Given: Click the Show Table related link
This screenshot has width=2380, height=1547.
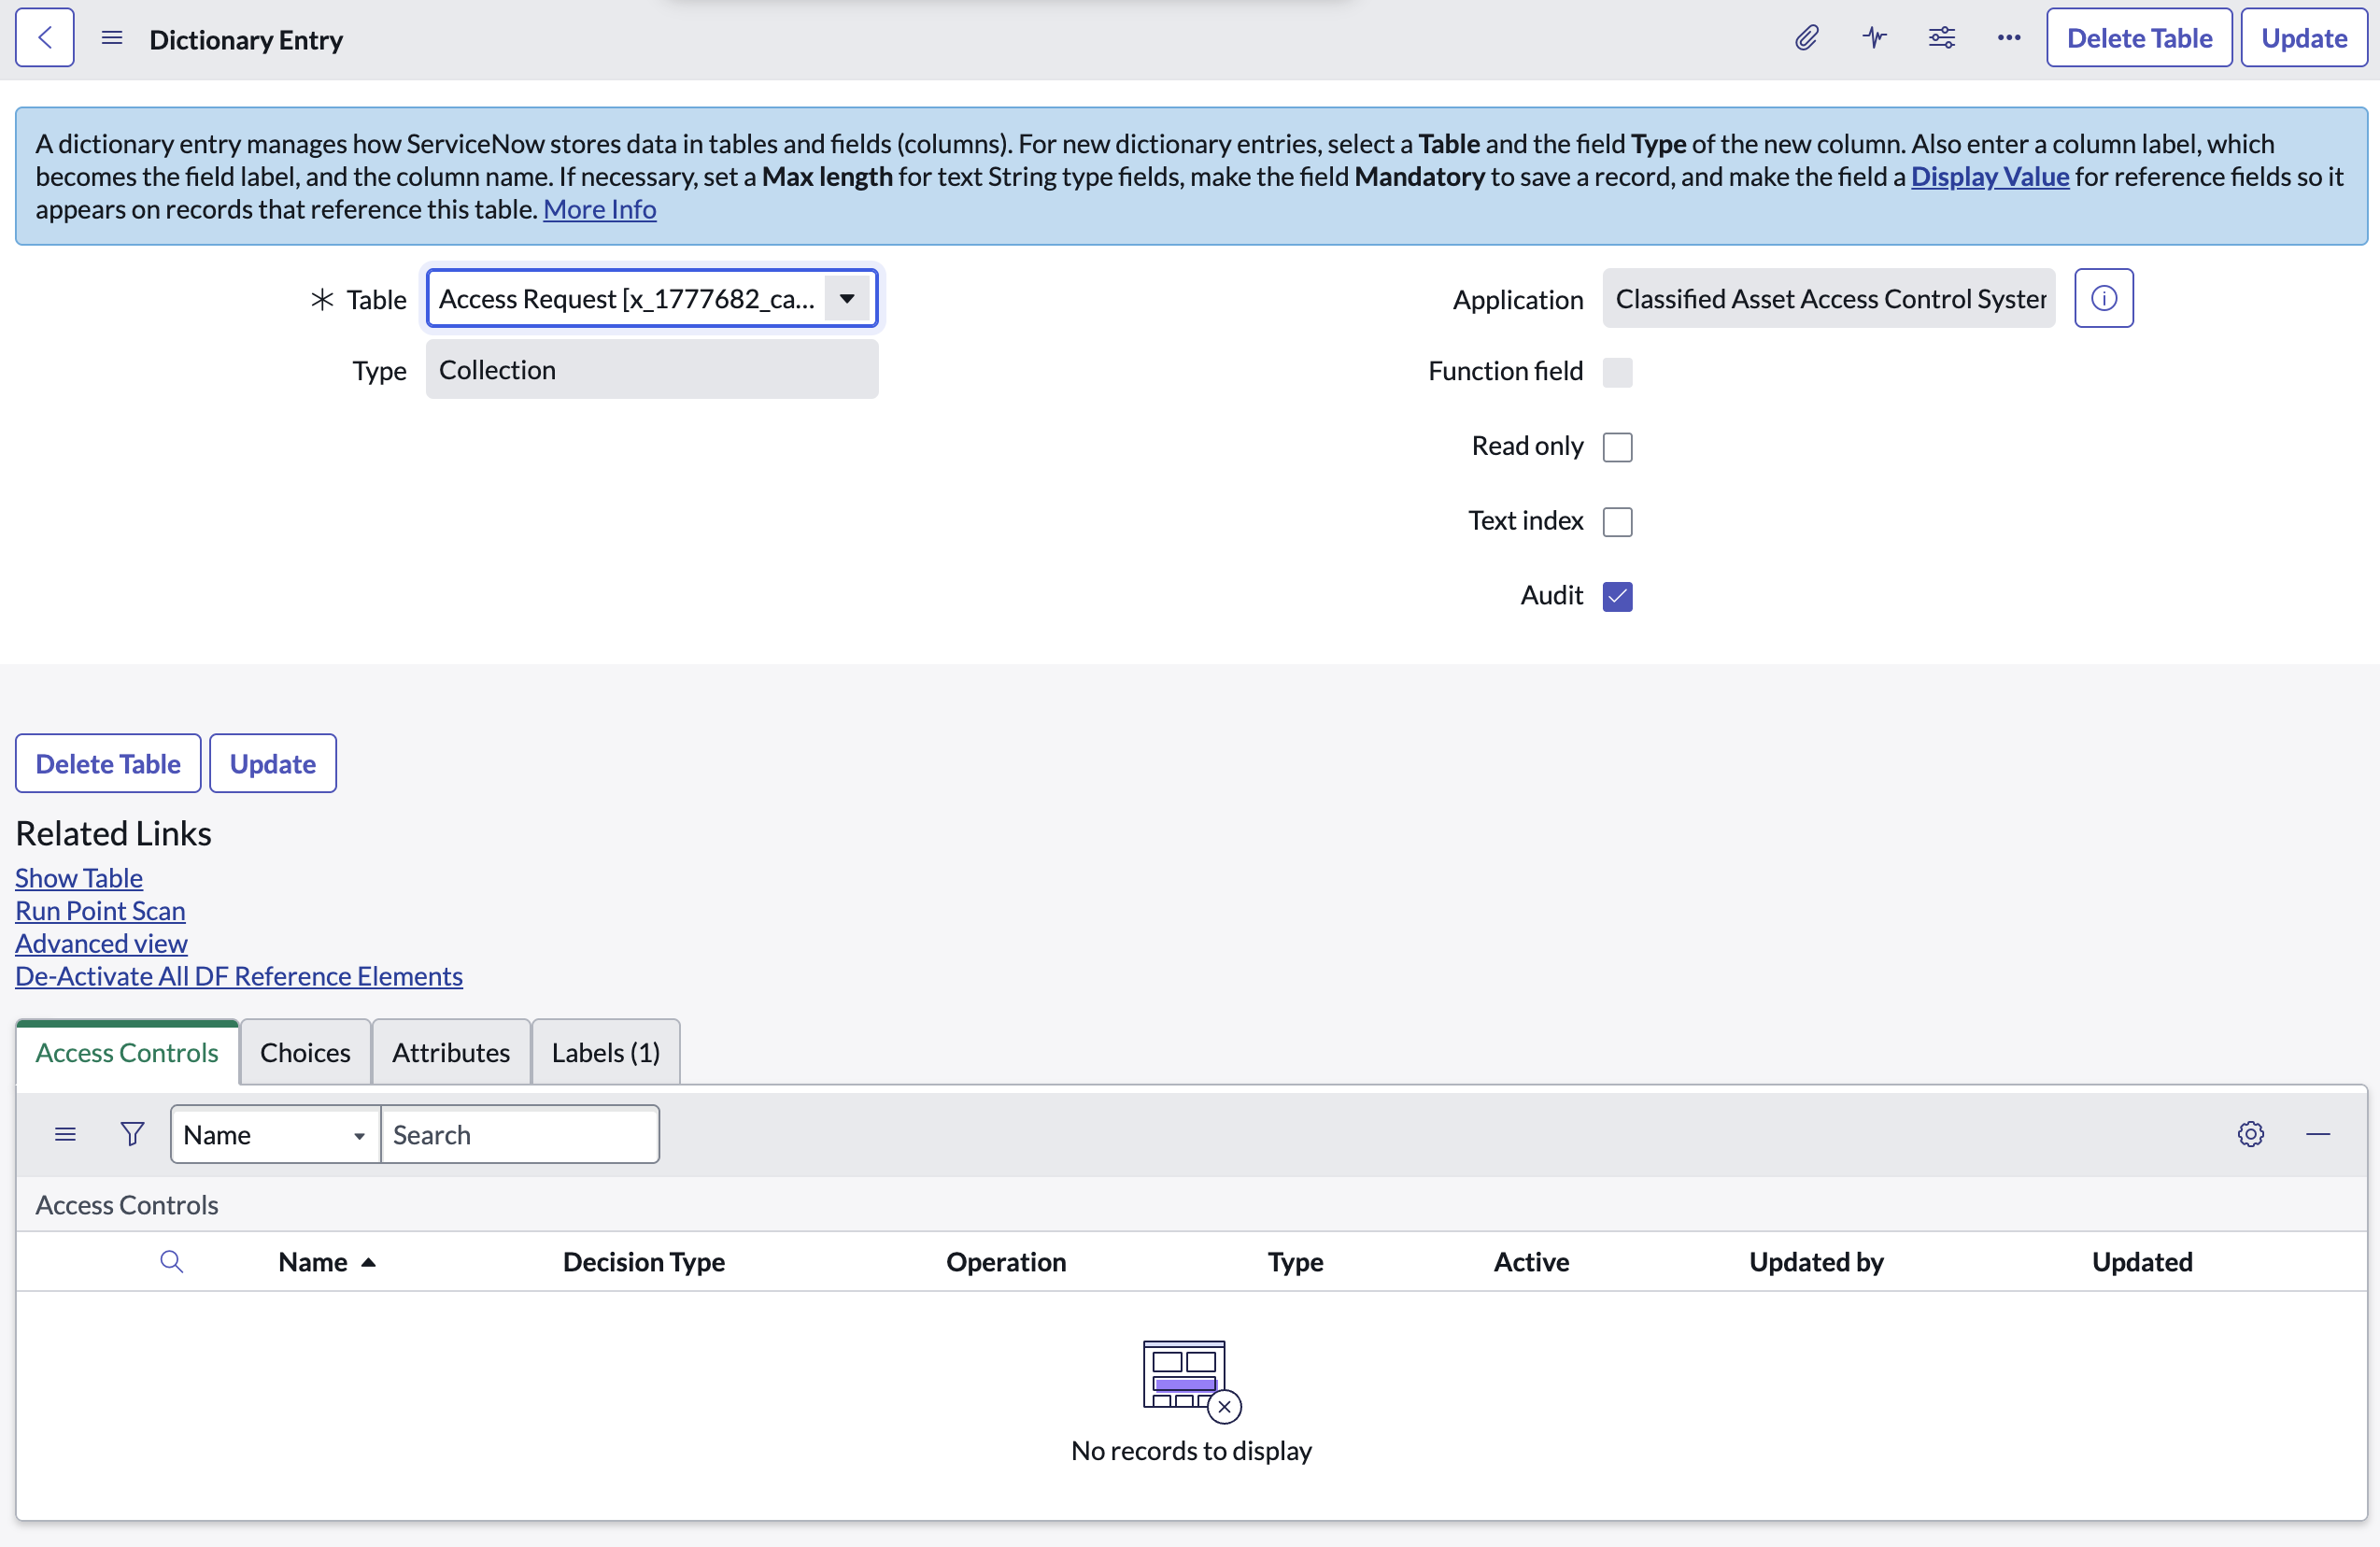Looking at the screenshot, I should coord(79,877).
